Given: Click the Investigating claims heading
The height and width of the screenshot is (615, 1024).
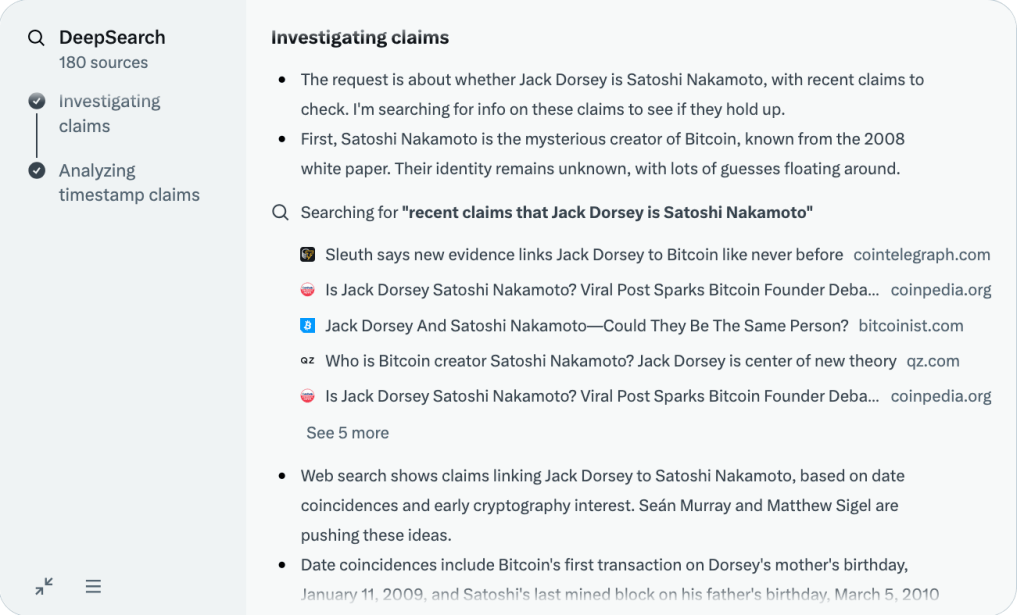Looking at the screenshot, I should coord(360,38).
